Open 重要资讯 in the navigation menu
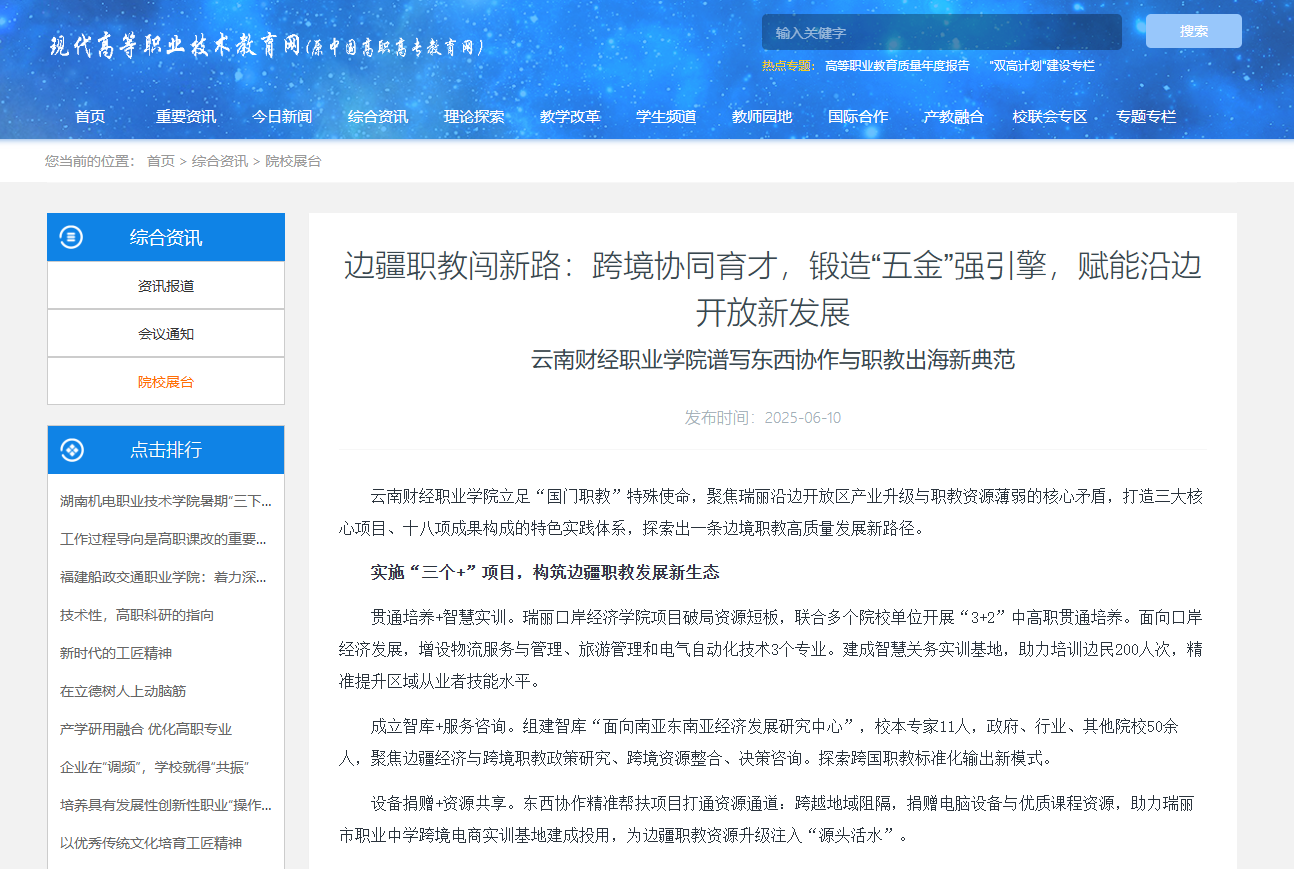 click(186, 116)
